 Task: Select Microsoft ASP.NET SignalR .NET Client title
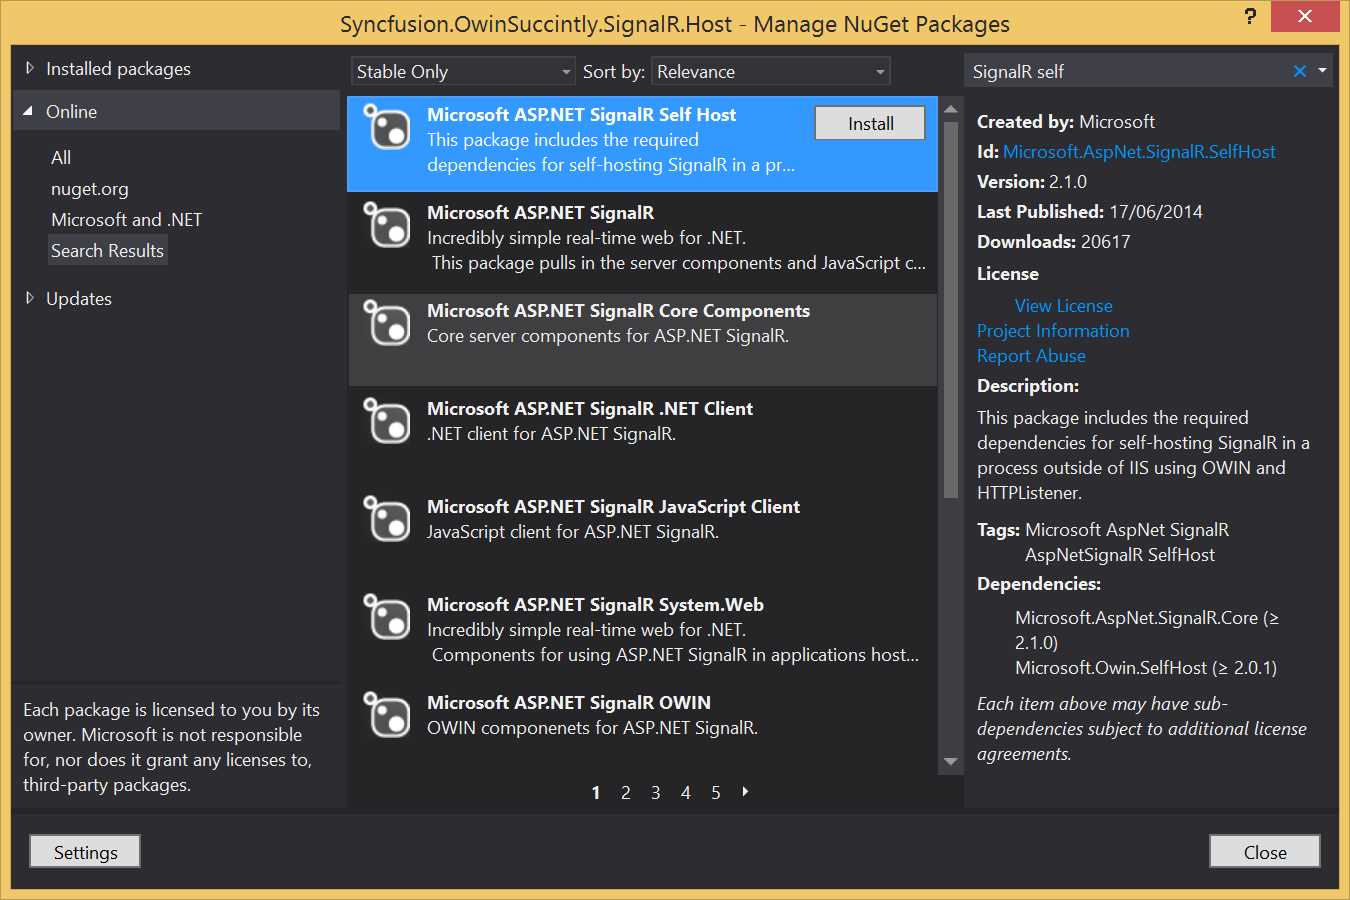coord(590,408)
